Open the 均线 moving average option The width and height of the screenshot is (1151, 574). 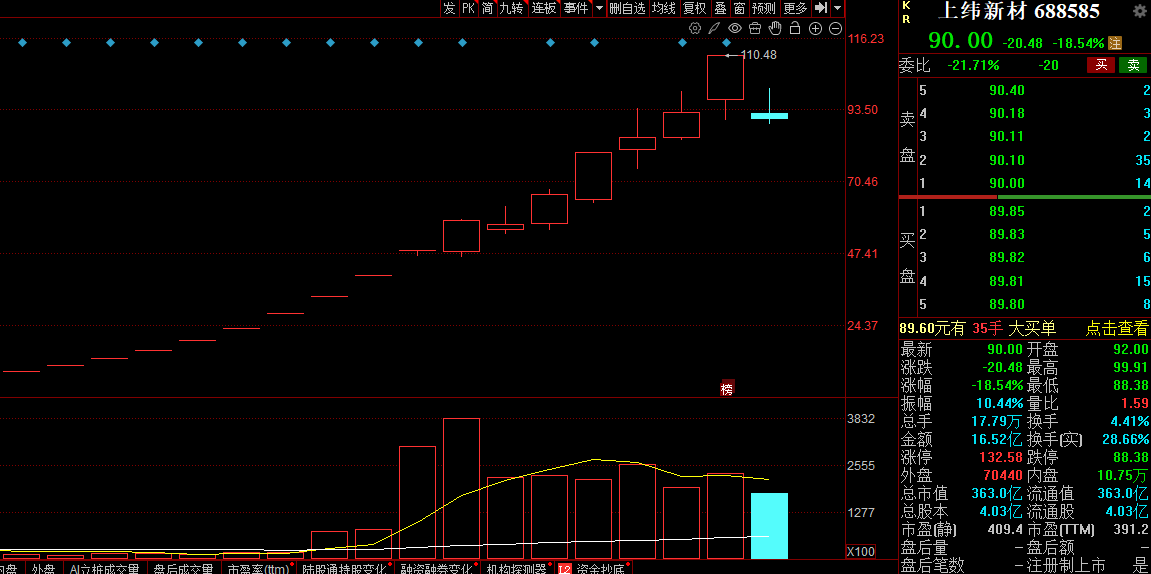coord(664,8)
